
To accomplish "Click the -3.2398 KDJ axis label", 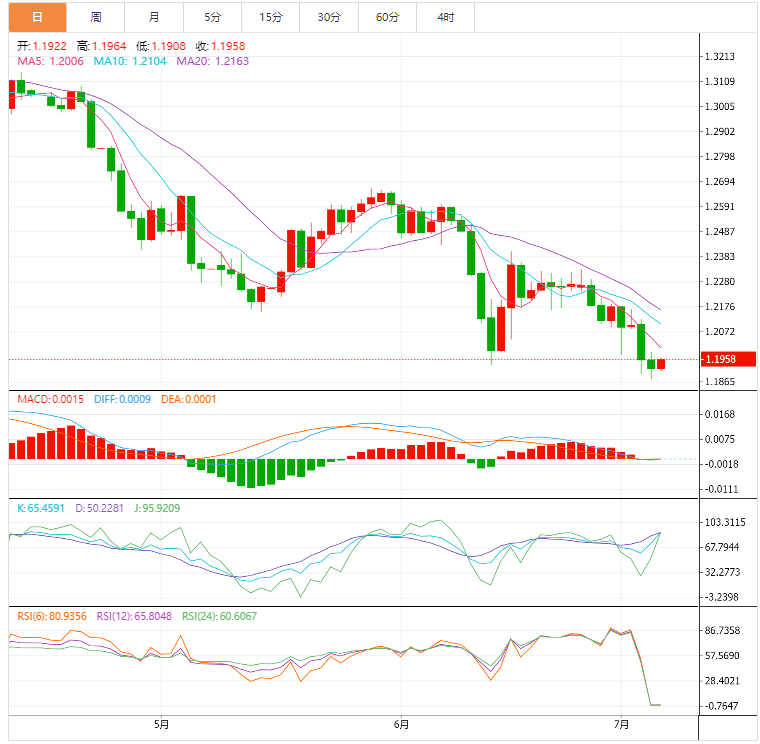I will [721, 597].
